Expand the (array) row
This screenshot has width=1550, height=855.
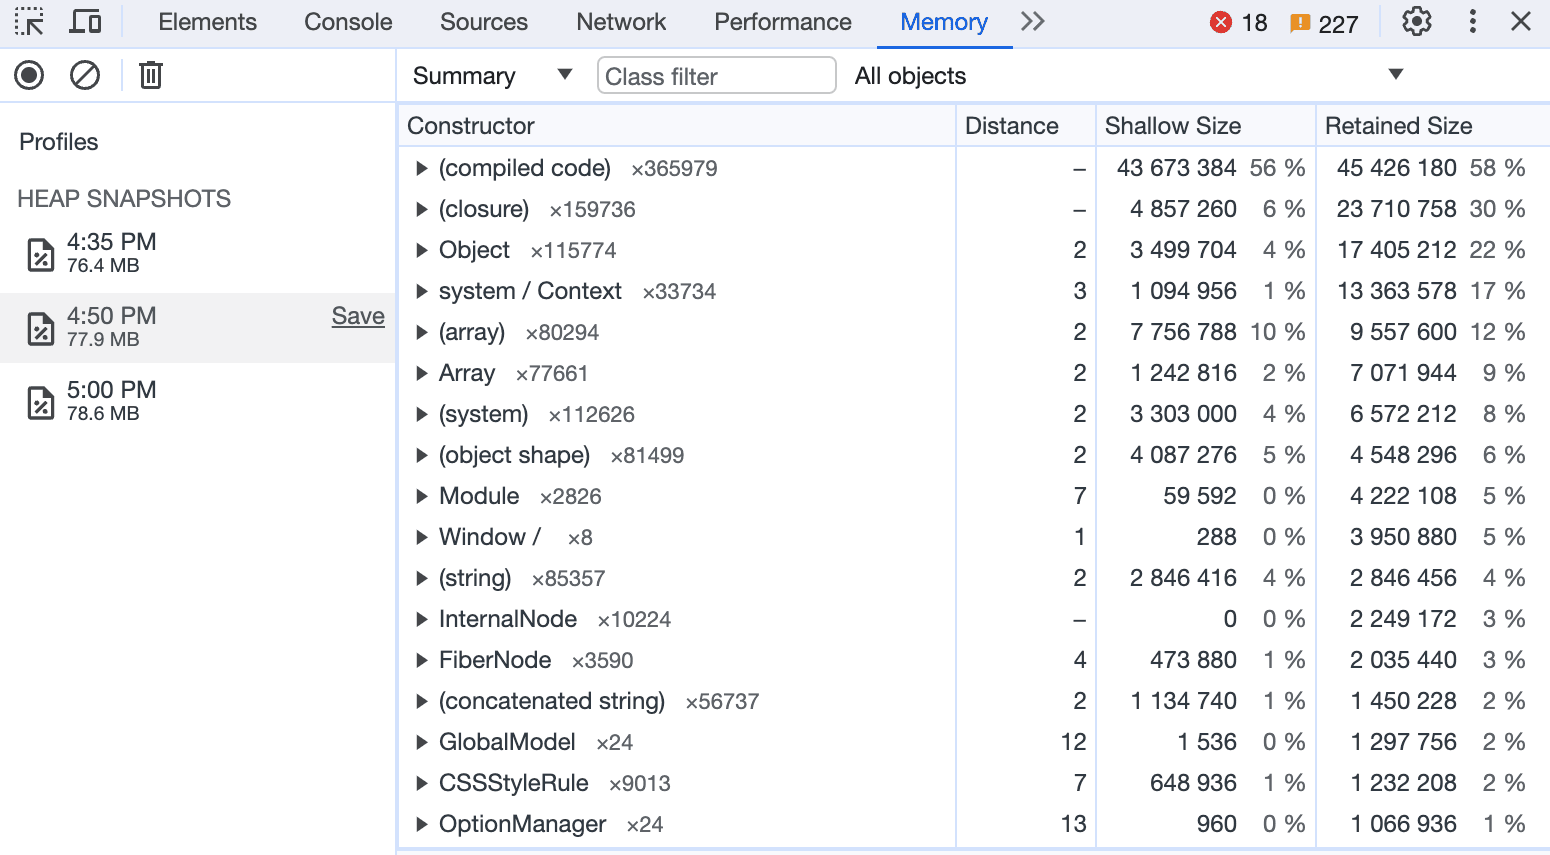(x=421, y=333)
